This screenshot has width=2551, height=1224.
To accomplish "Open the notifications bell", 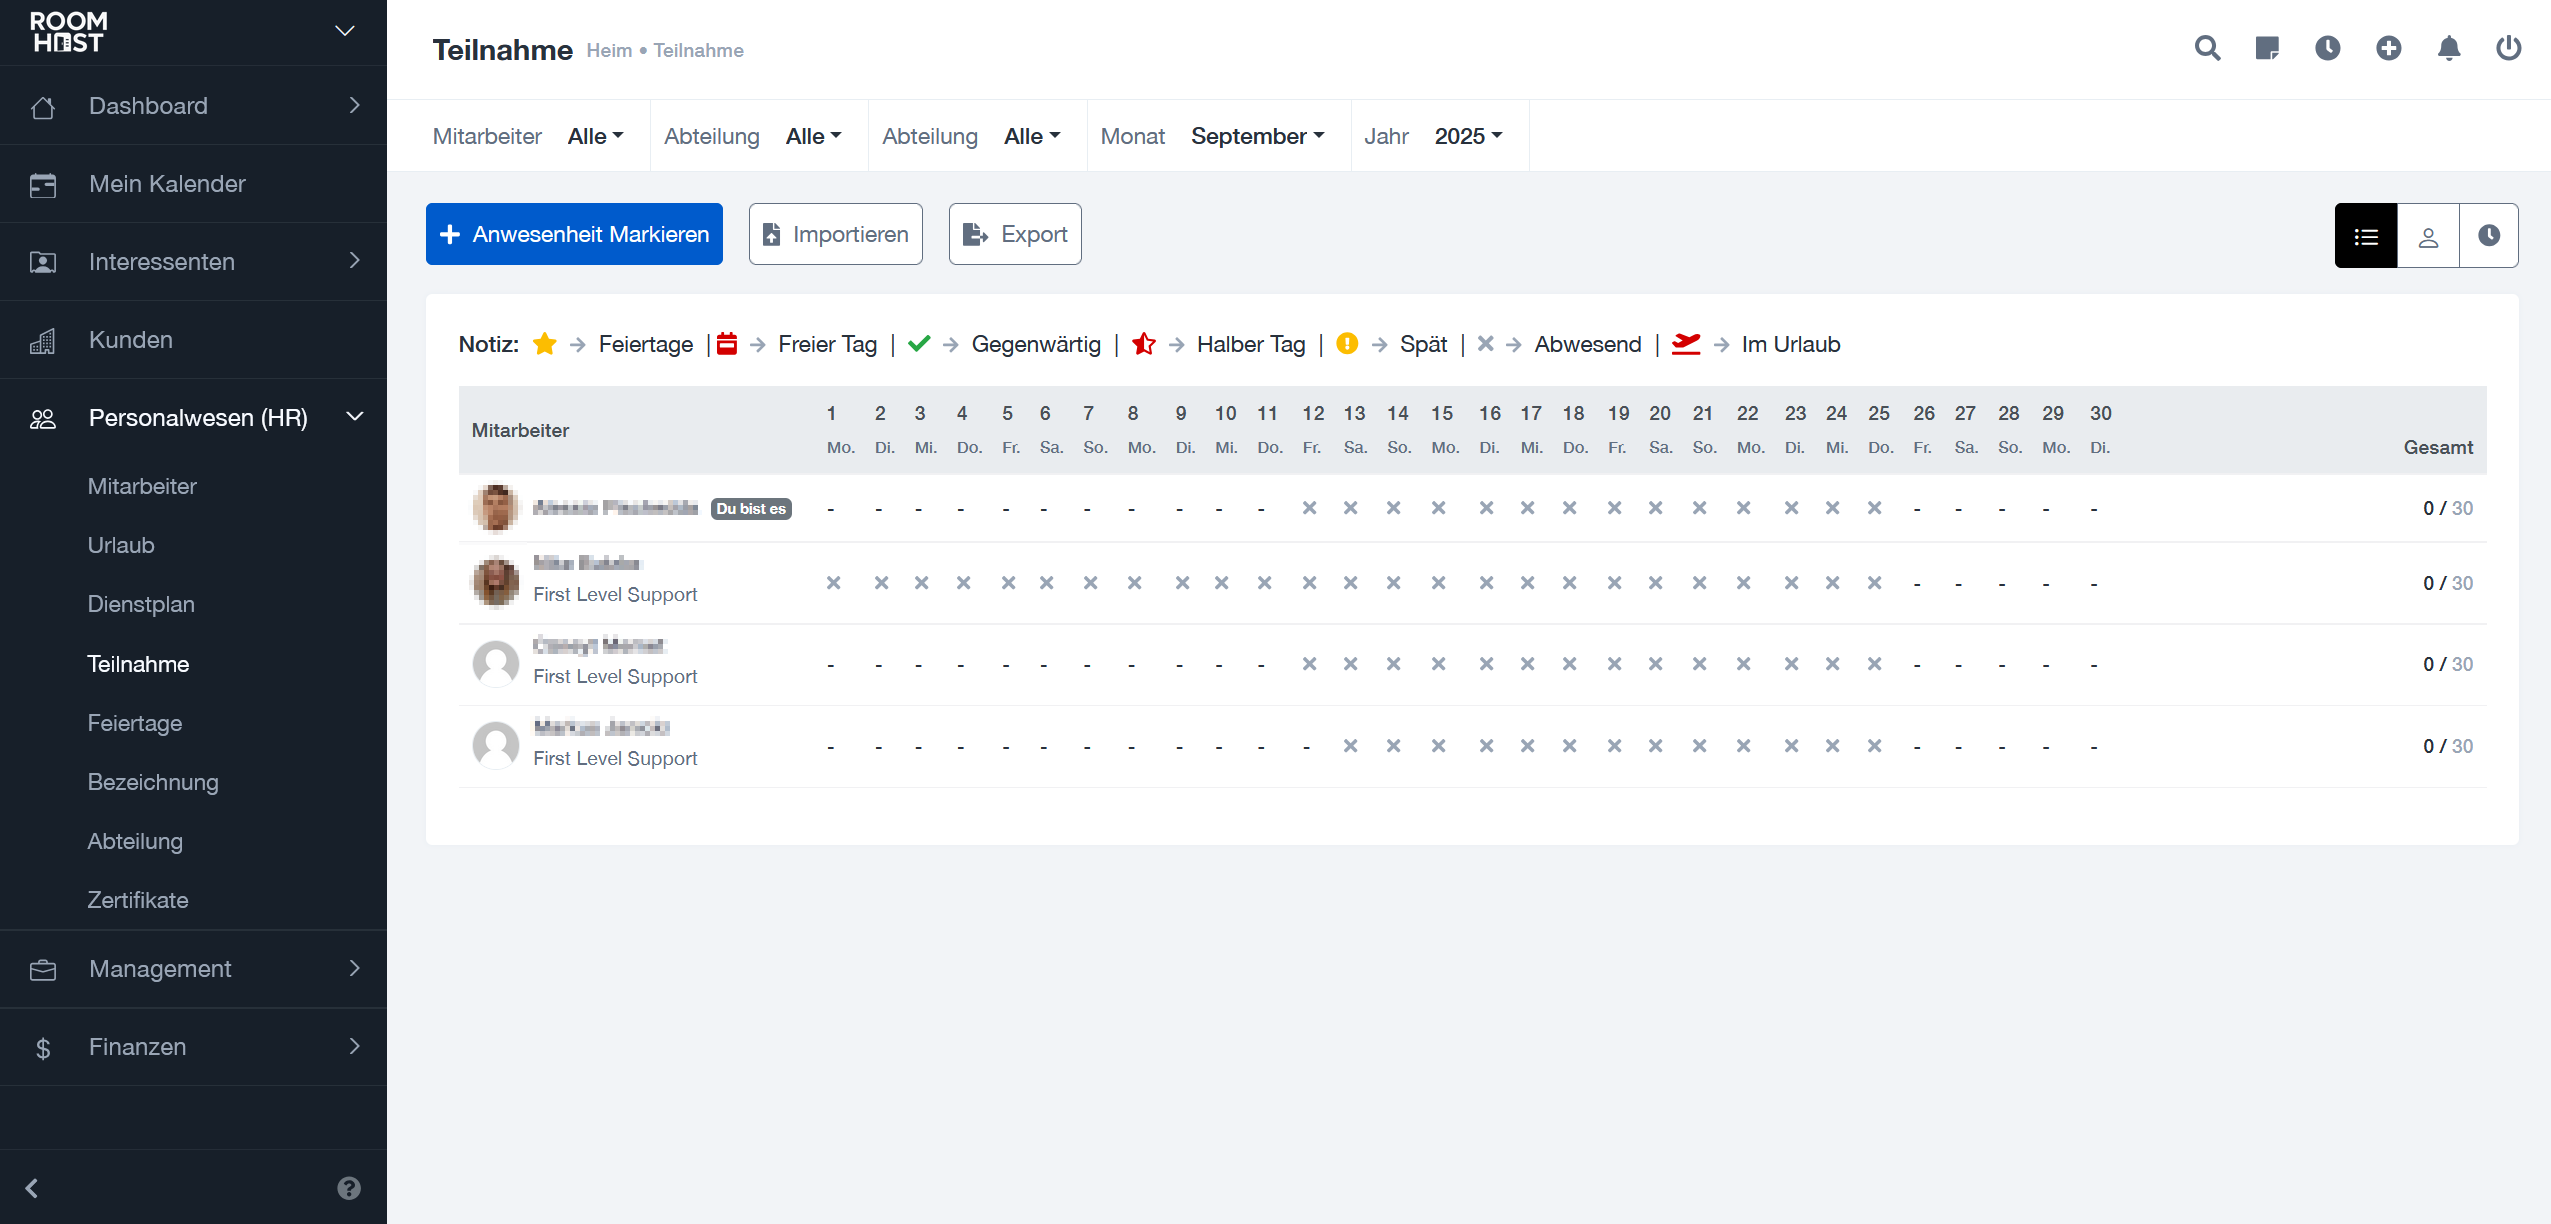I will click(2448, 48).
